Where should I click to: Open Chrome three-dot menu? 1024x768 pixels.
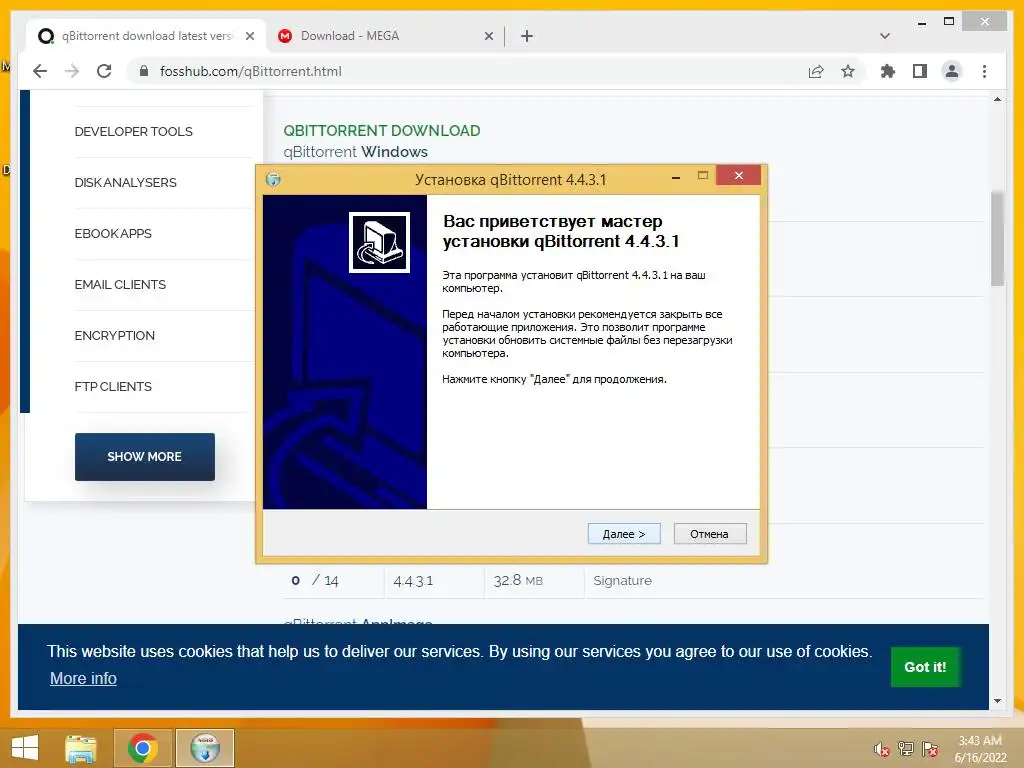984,71
